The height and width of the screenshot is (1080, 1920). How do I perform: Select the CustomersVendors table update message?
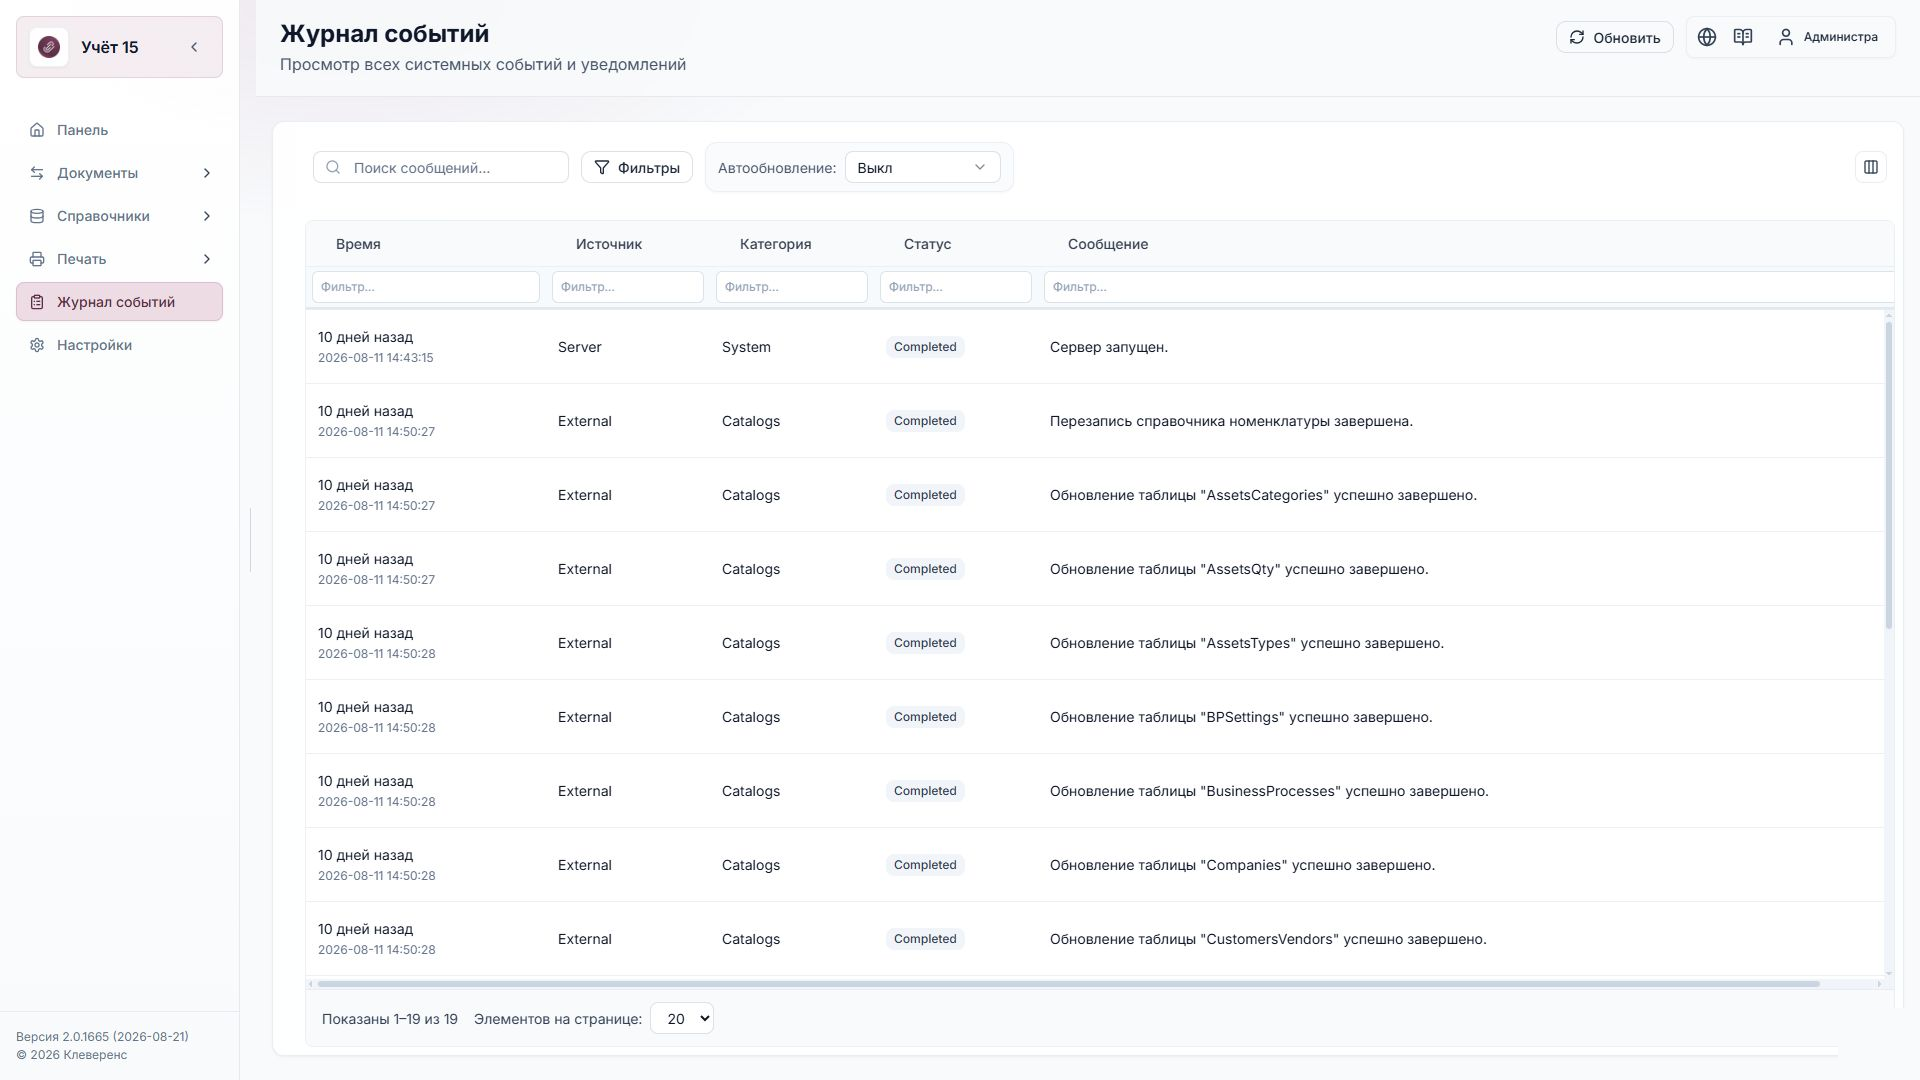coord(1268,939)
